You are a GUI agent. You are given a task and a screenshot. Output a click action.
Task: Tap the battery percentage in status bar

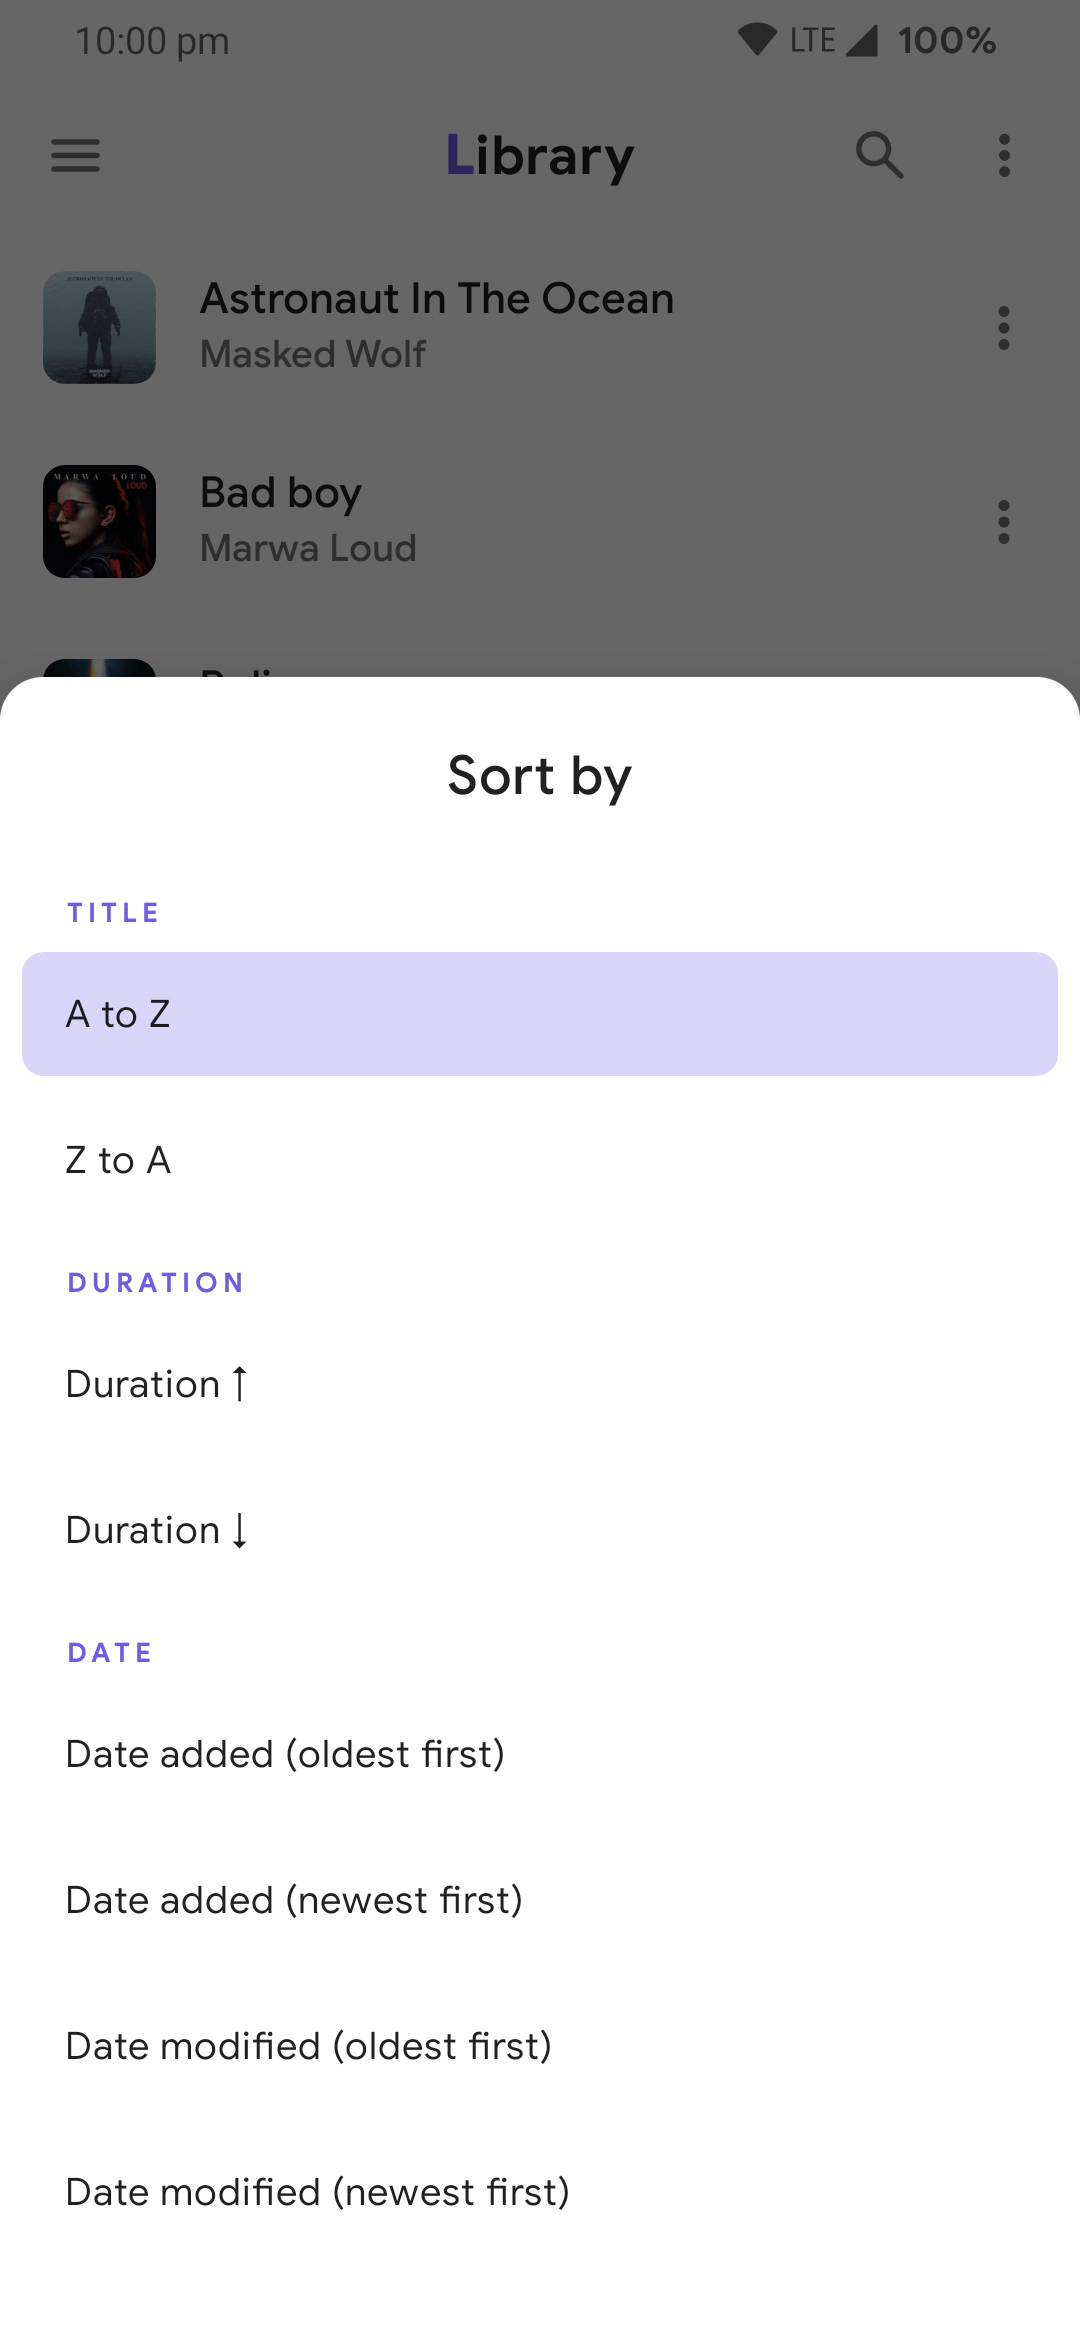click(x=946, y=41)
